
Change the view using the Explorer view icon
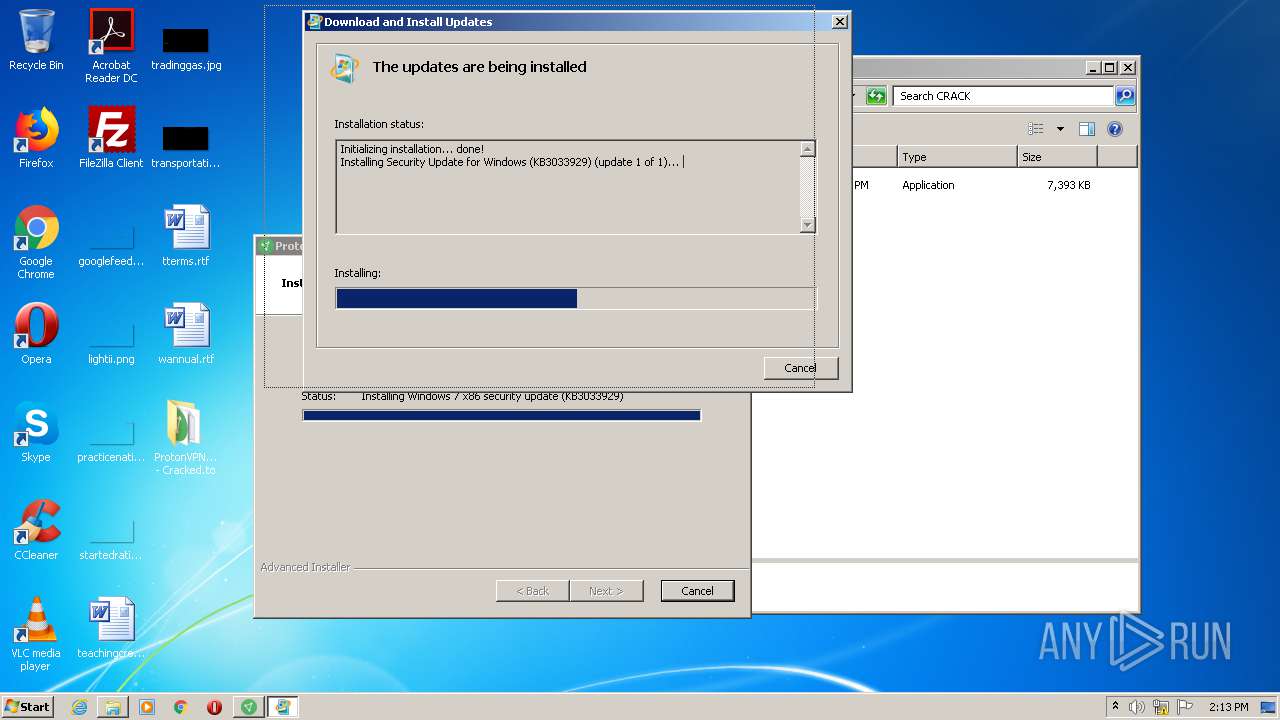coord(1036,129)
